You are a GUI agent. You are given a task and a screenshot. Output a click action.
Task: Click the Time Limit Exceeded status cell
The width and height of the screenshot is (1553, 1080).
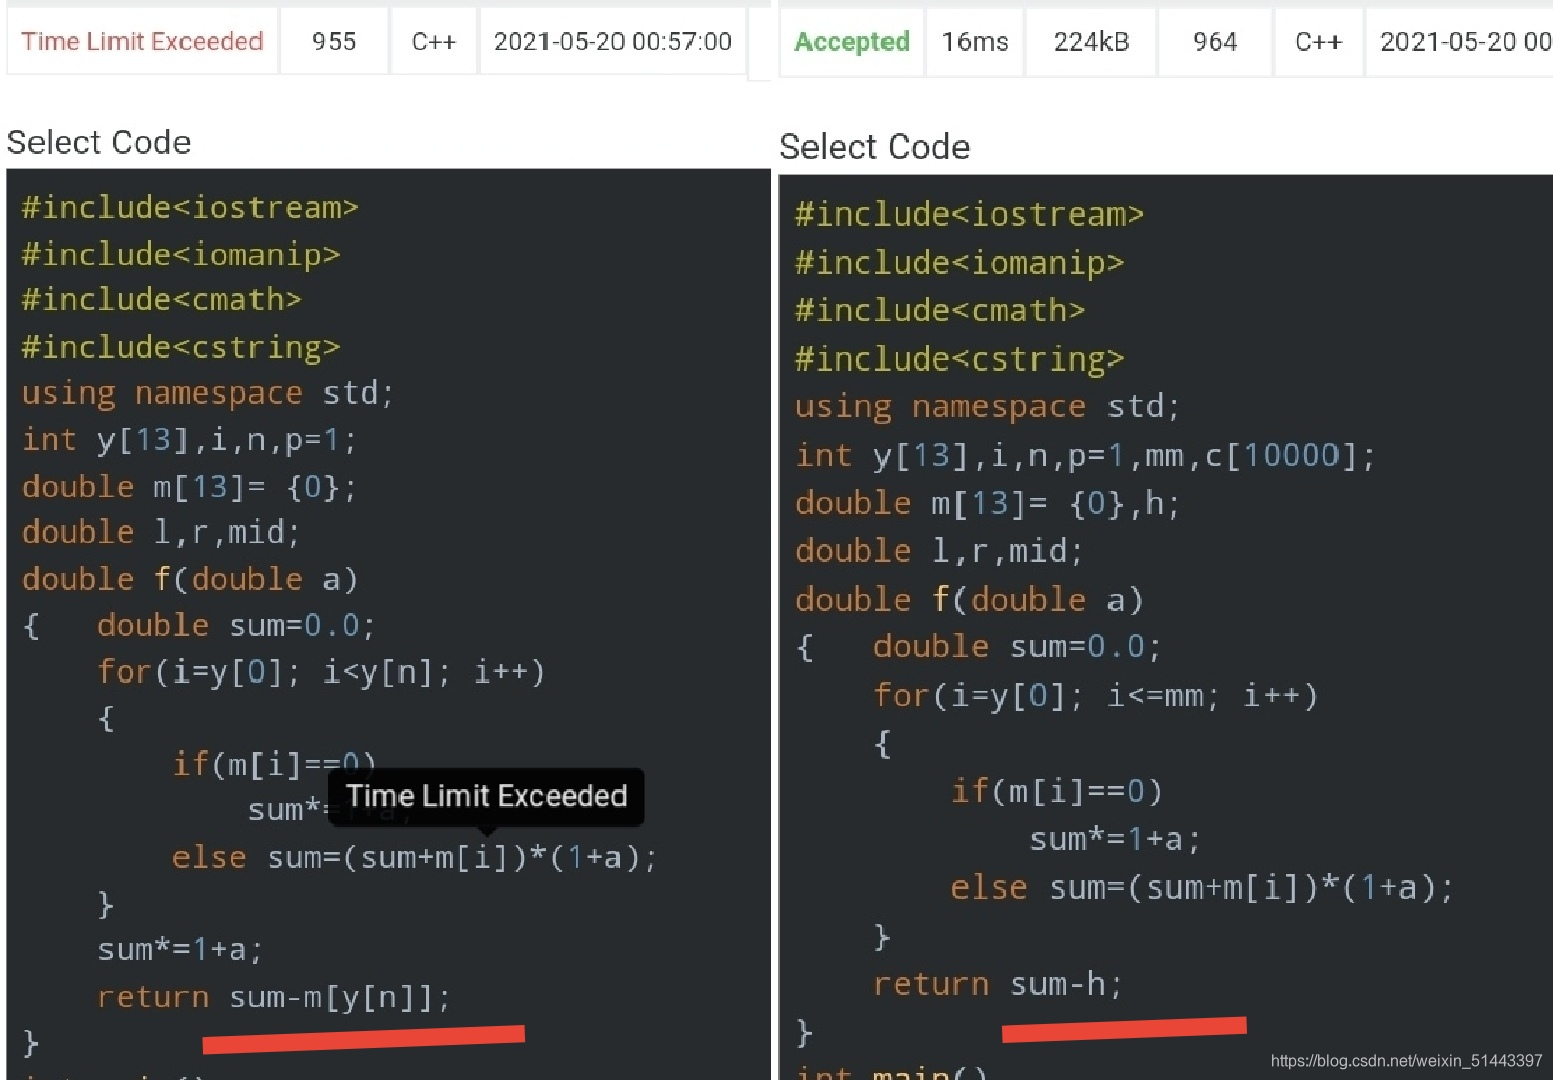tap(141, 41)
